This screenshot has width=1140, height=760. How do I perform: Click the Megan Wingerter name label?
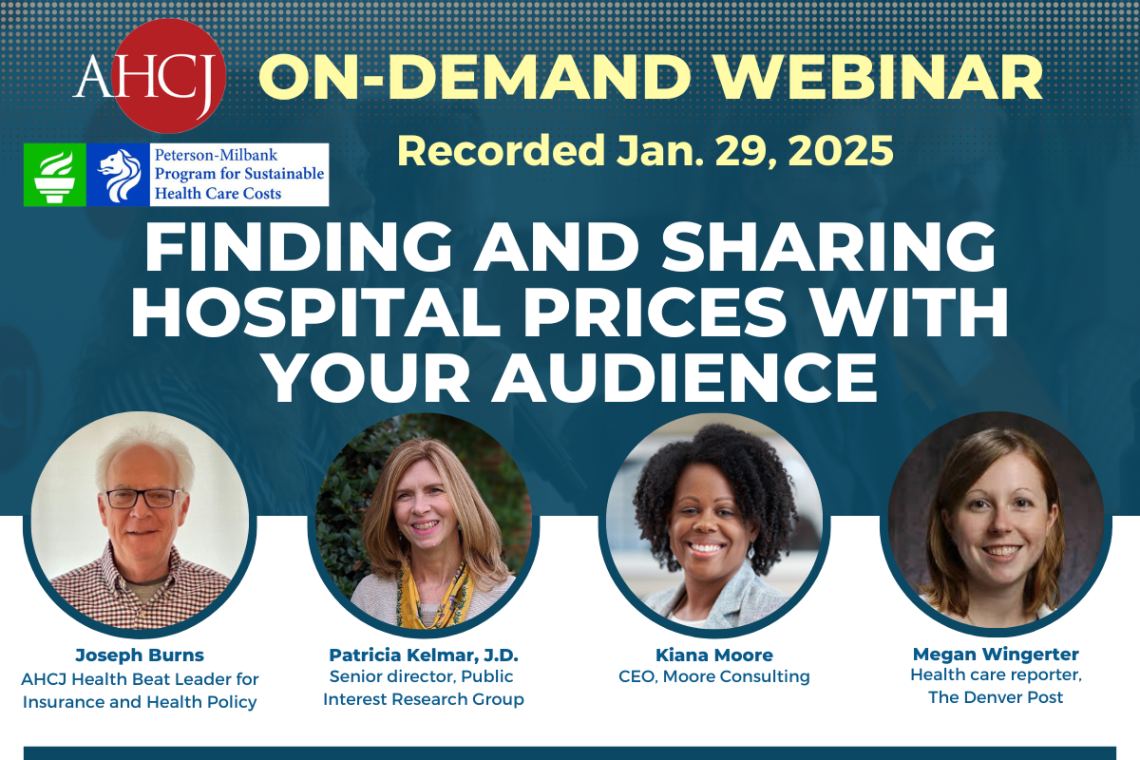(995, 655)
